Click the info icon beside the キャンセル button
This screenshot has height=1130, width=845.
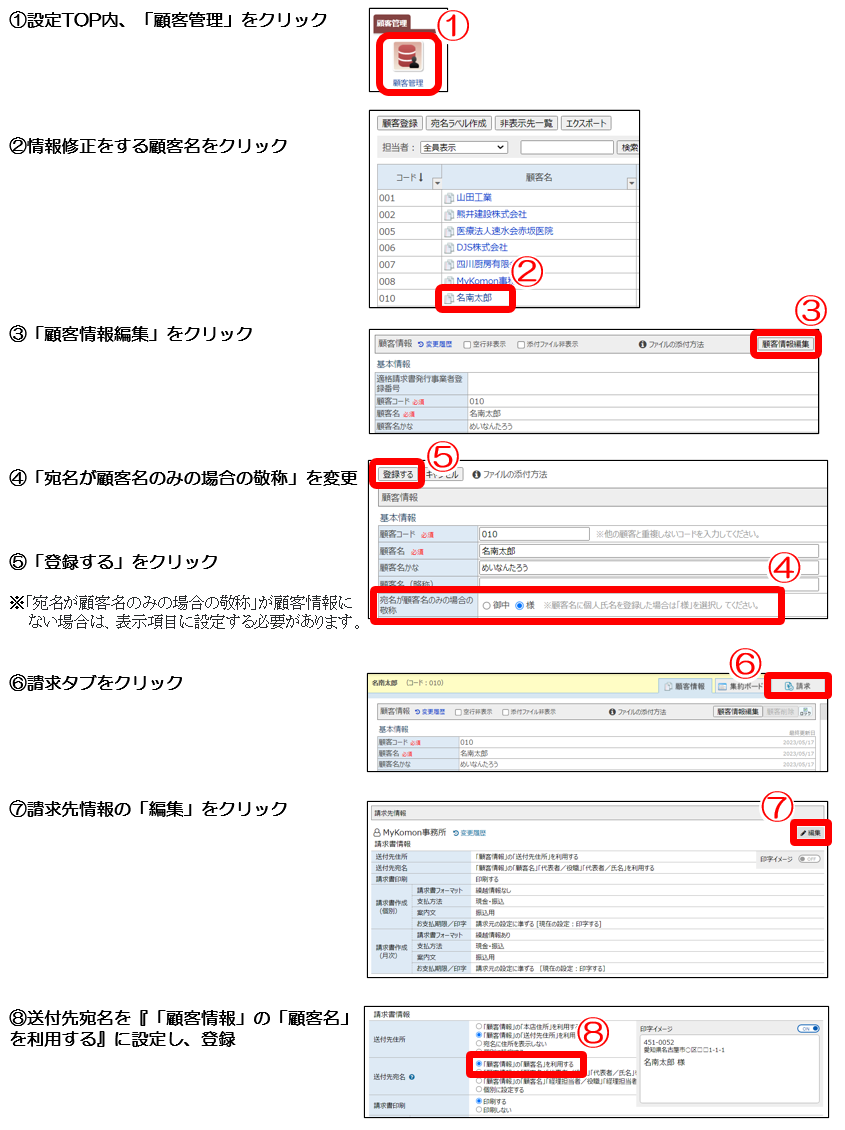click(476, 475)
